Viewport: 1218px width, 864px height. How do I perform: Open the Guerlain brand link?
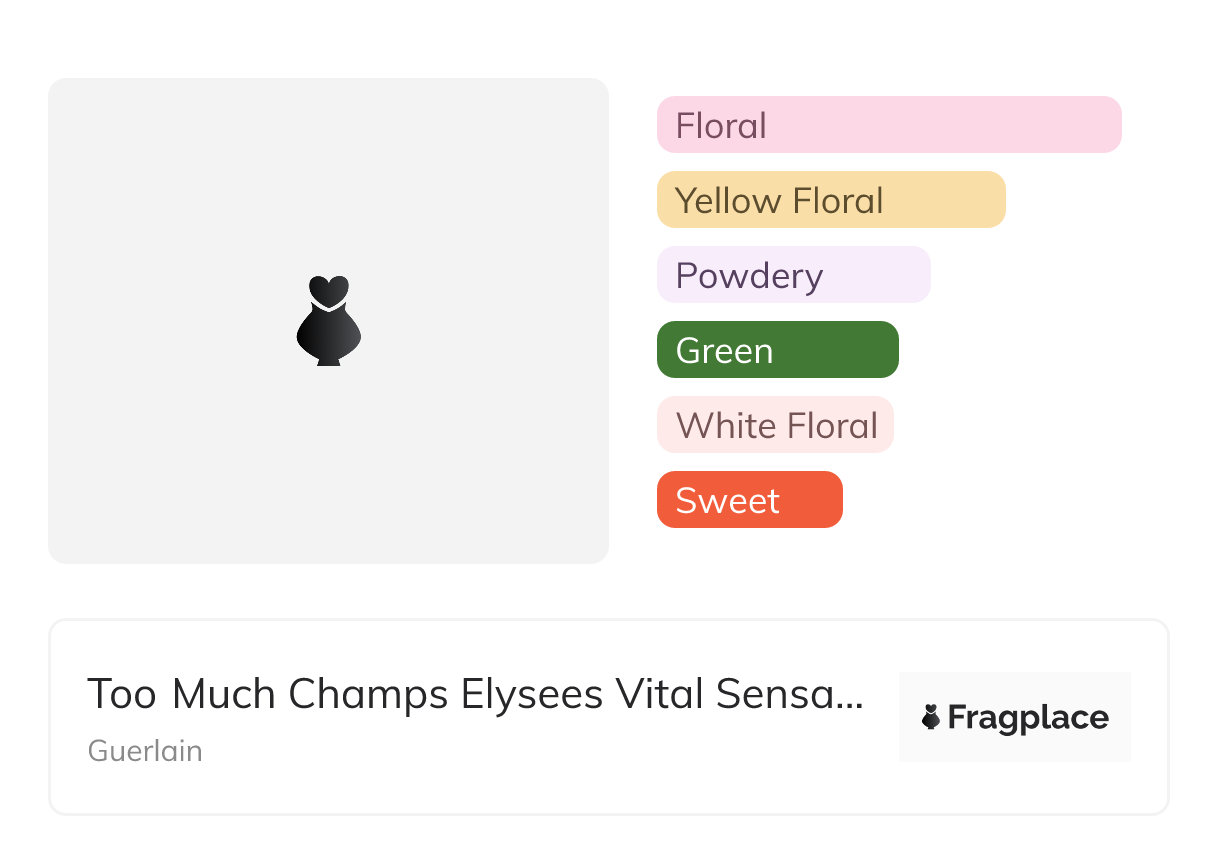pos(145,751)
